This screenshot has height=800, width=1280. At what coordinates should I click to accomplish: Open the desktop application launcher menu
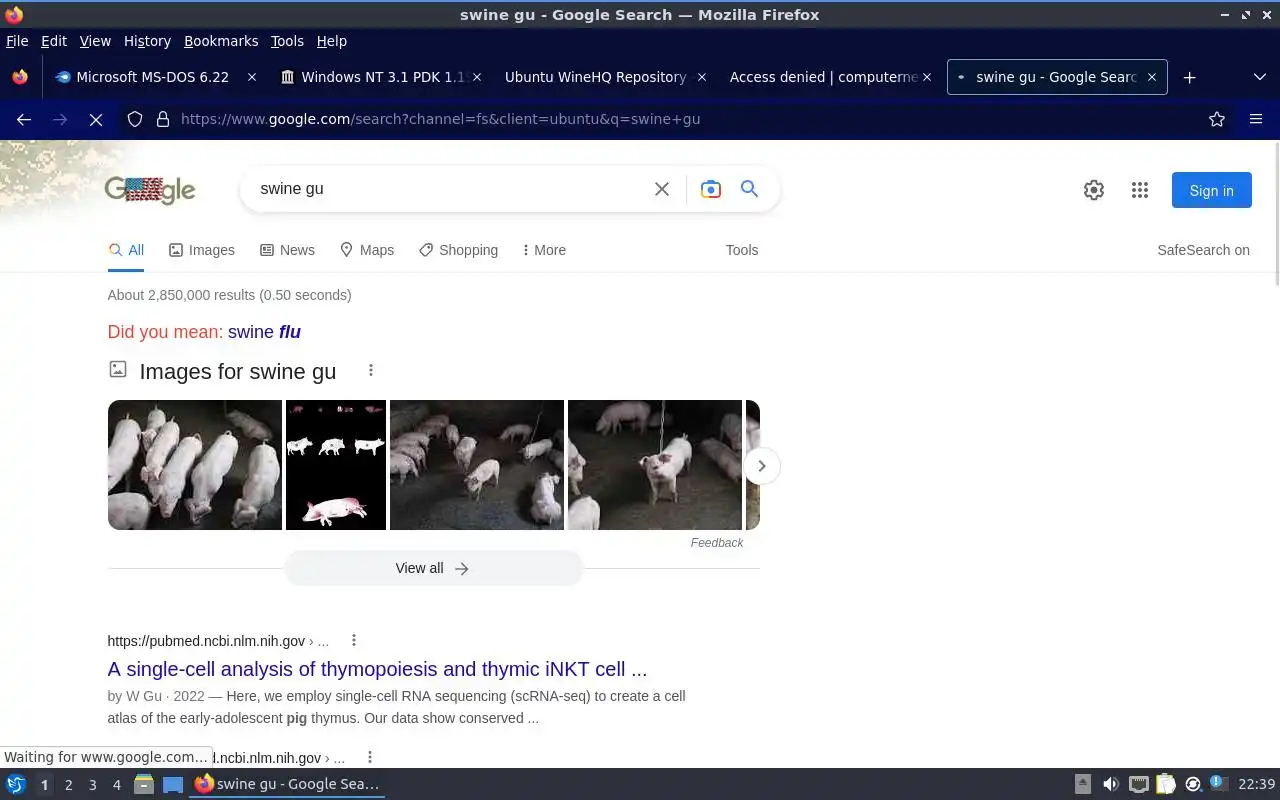click(x=16, y=784)
